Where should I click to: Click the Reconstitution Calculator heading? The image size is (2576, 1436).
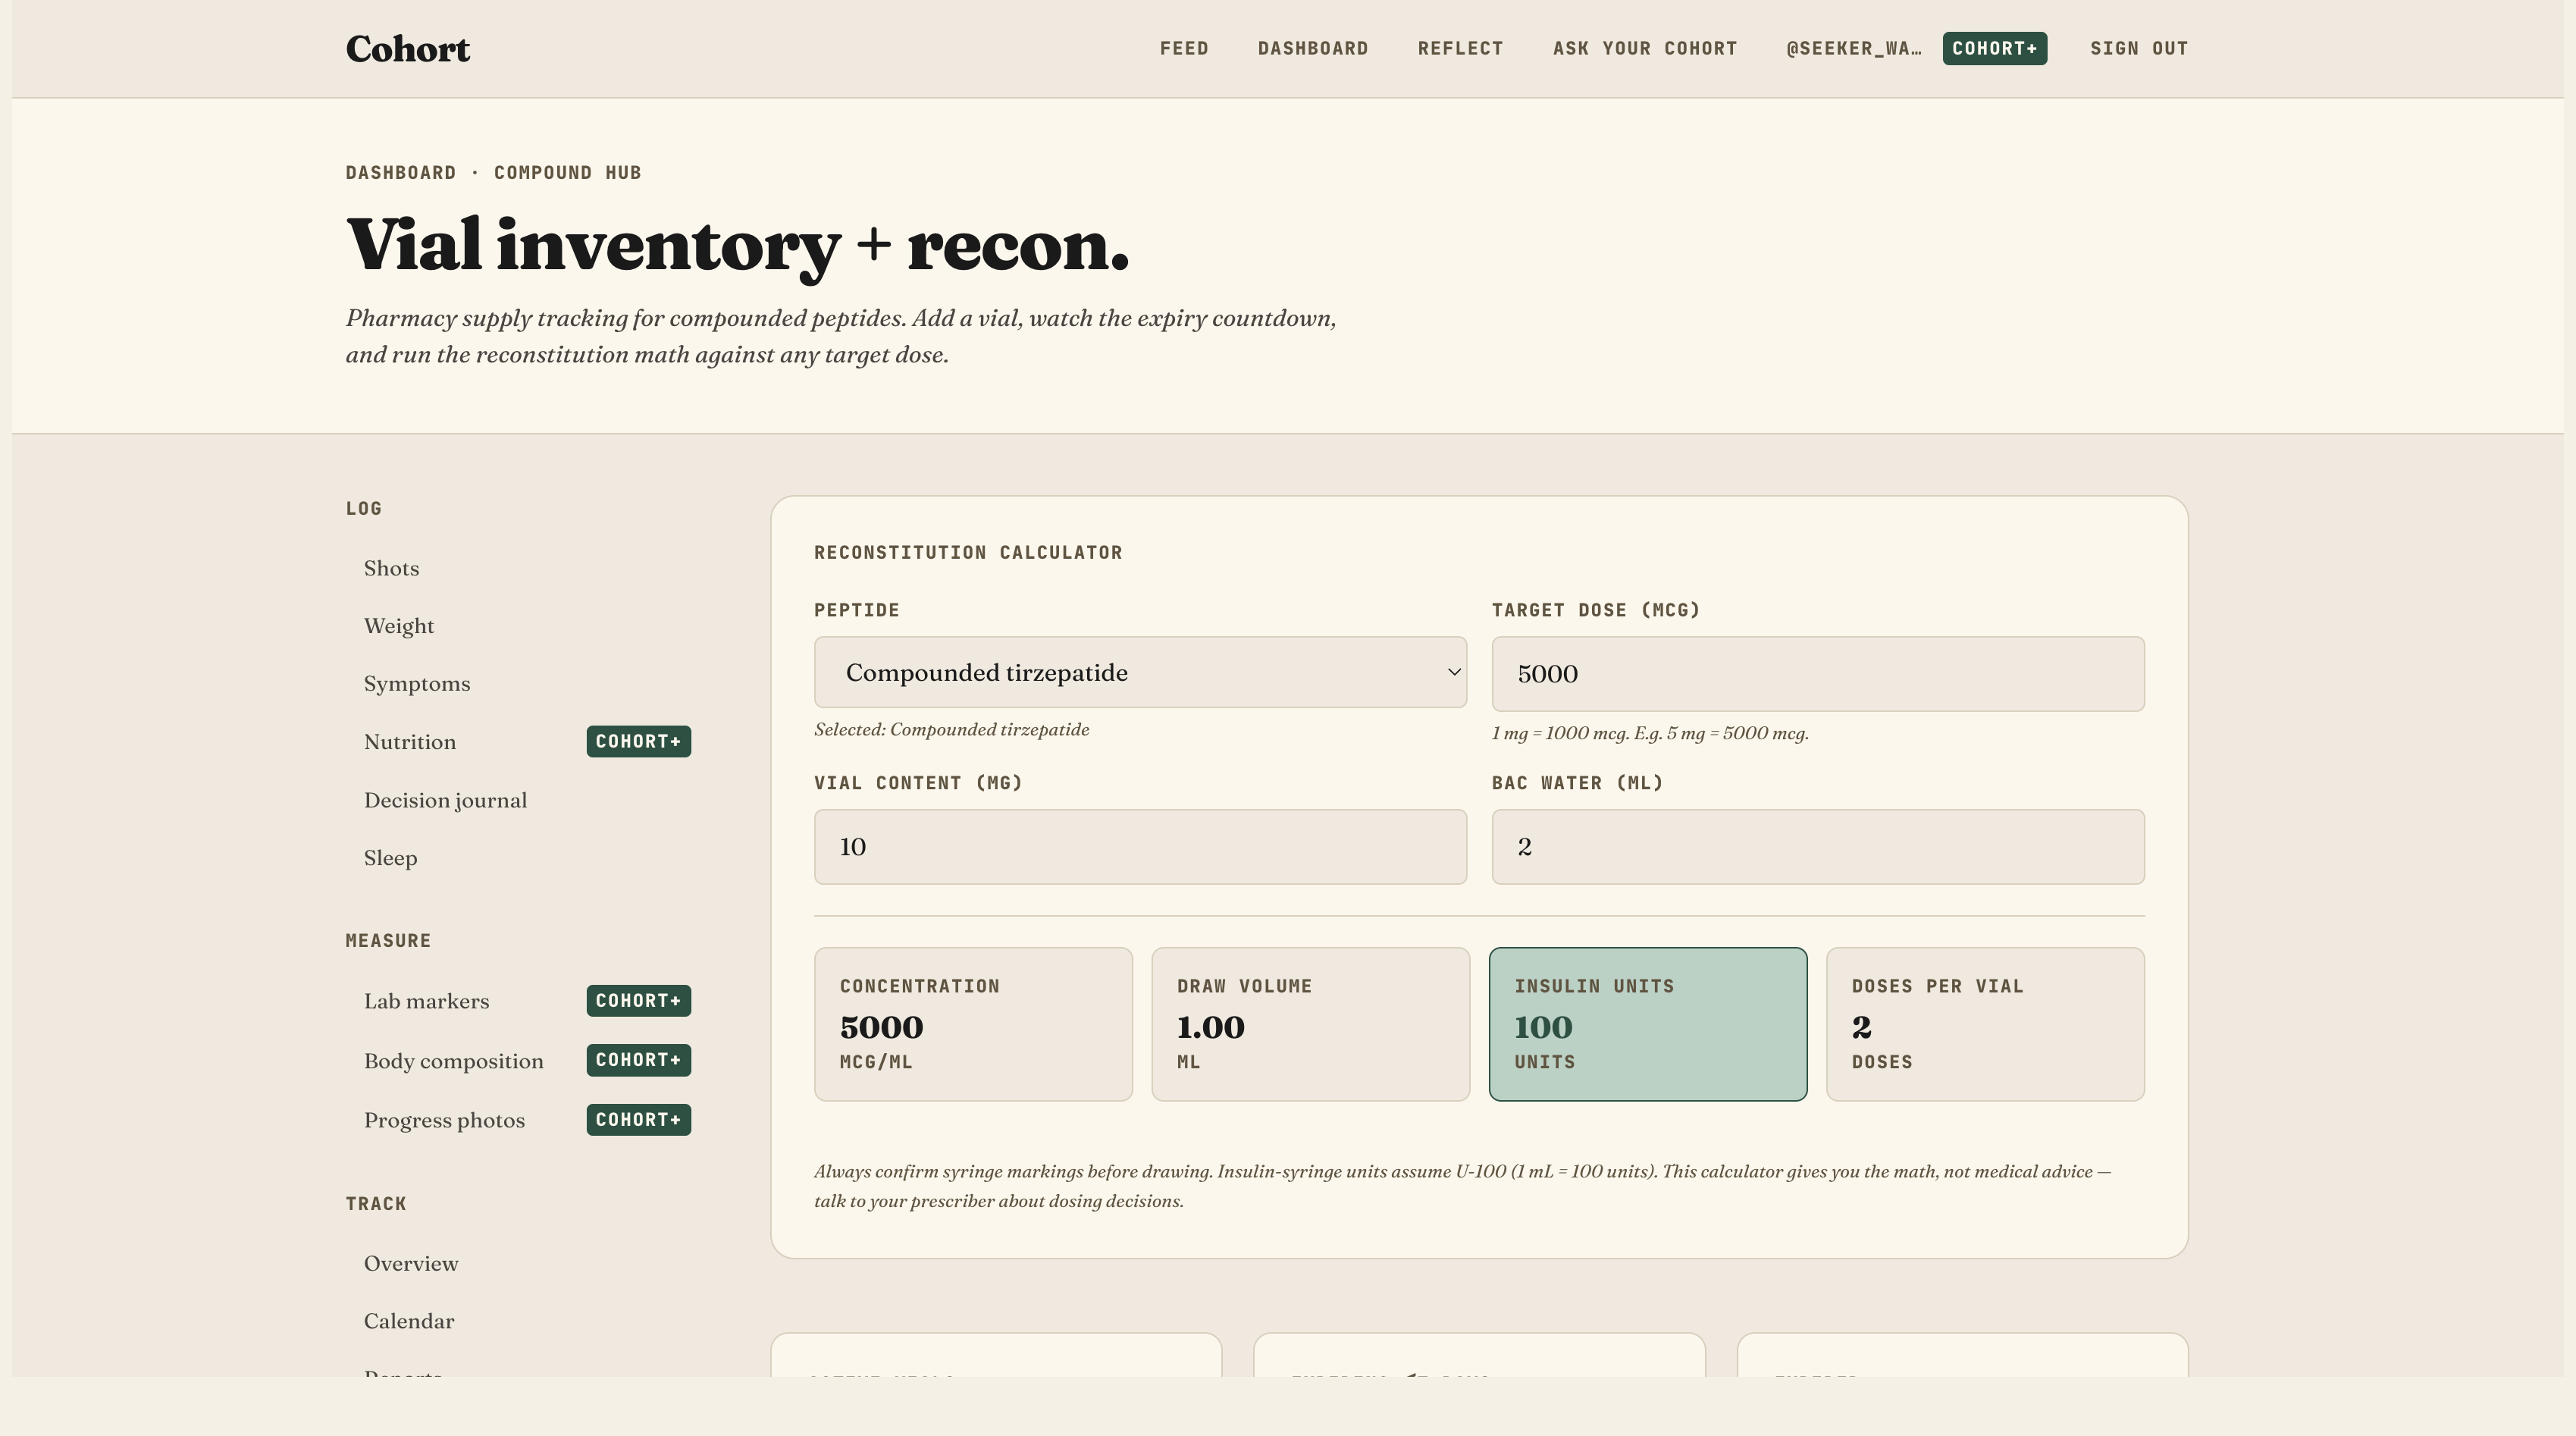click(x=968, y=553)
